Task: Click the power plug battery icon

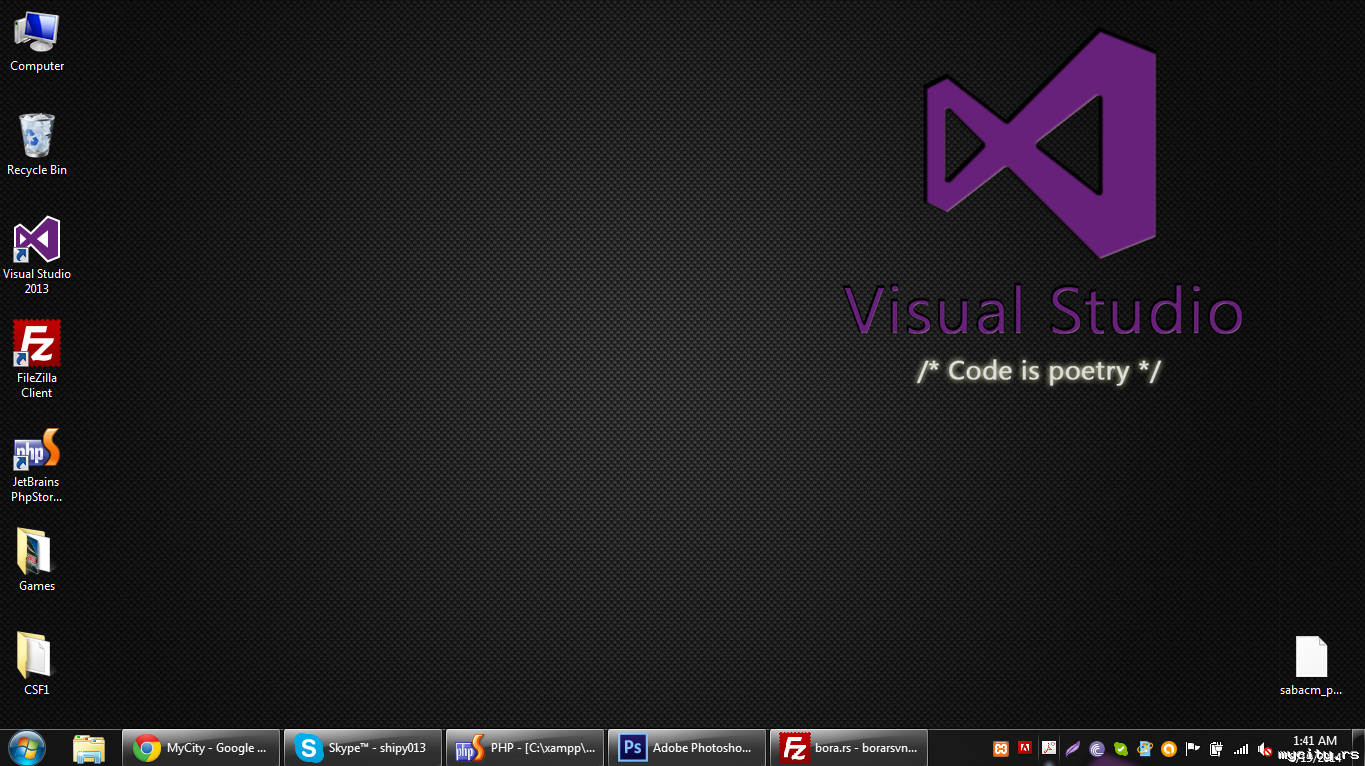Action: 1217,748
